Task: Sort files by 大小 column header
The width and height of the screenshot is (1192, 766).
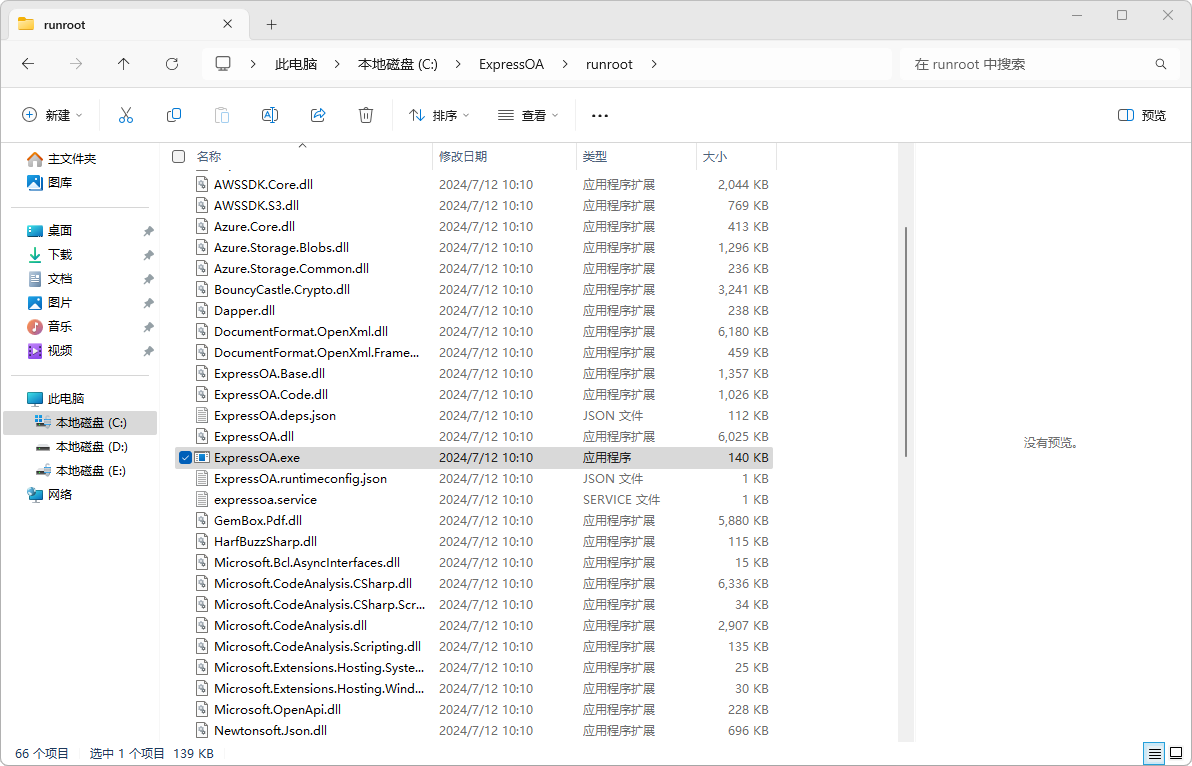Action: pos(715,157)
